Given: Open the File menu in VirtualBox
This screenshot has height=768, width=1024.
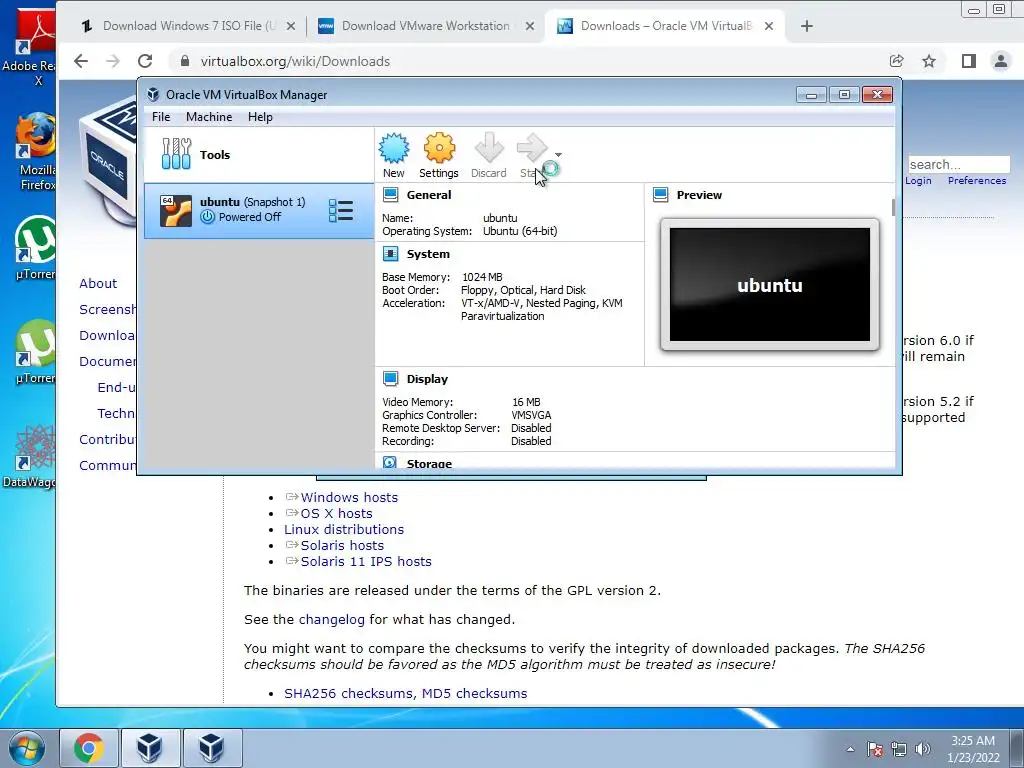Looking at the screenshot, I should click(x=161, y=117).
